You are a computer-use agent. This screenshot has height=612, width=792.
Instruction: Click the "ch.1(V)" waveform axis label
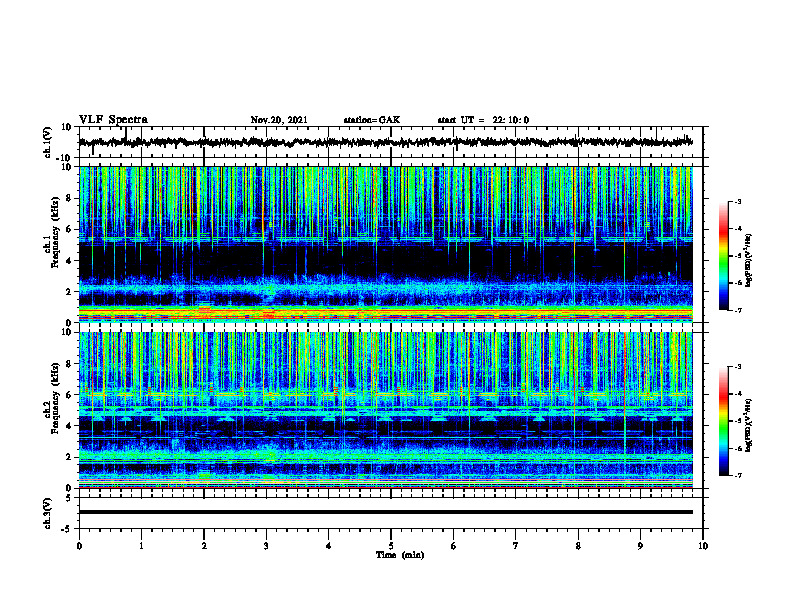click(x=48, y=142)
